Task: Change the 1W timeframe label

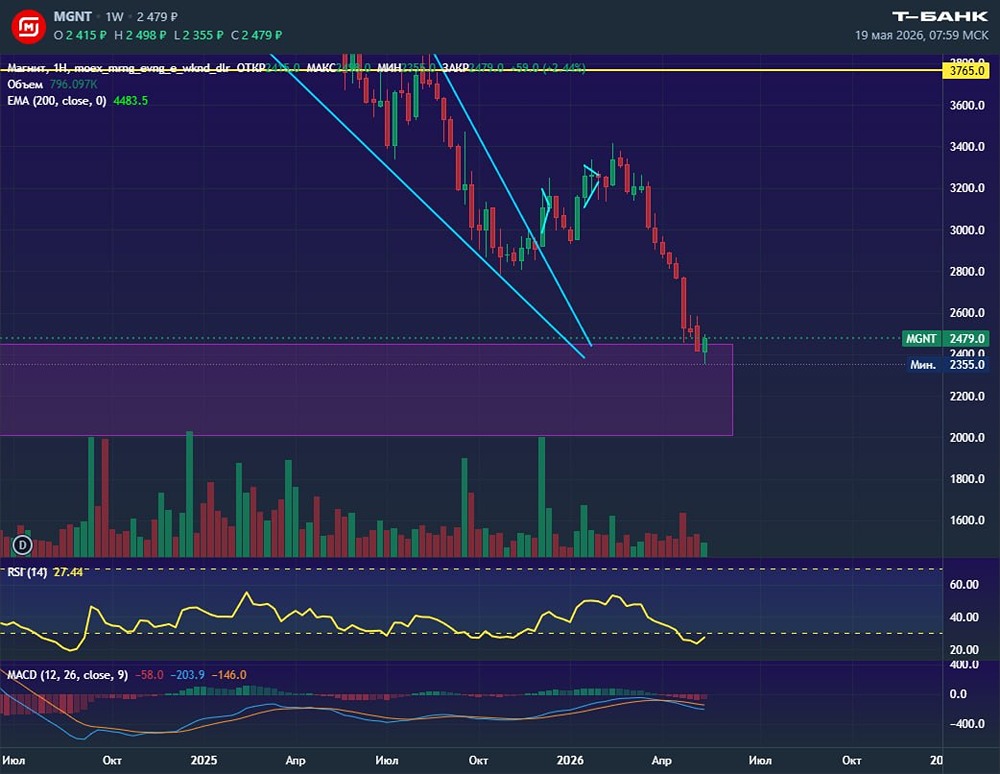Action: (114, 17)
